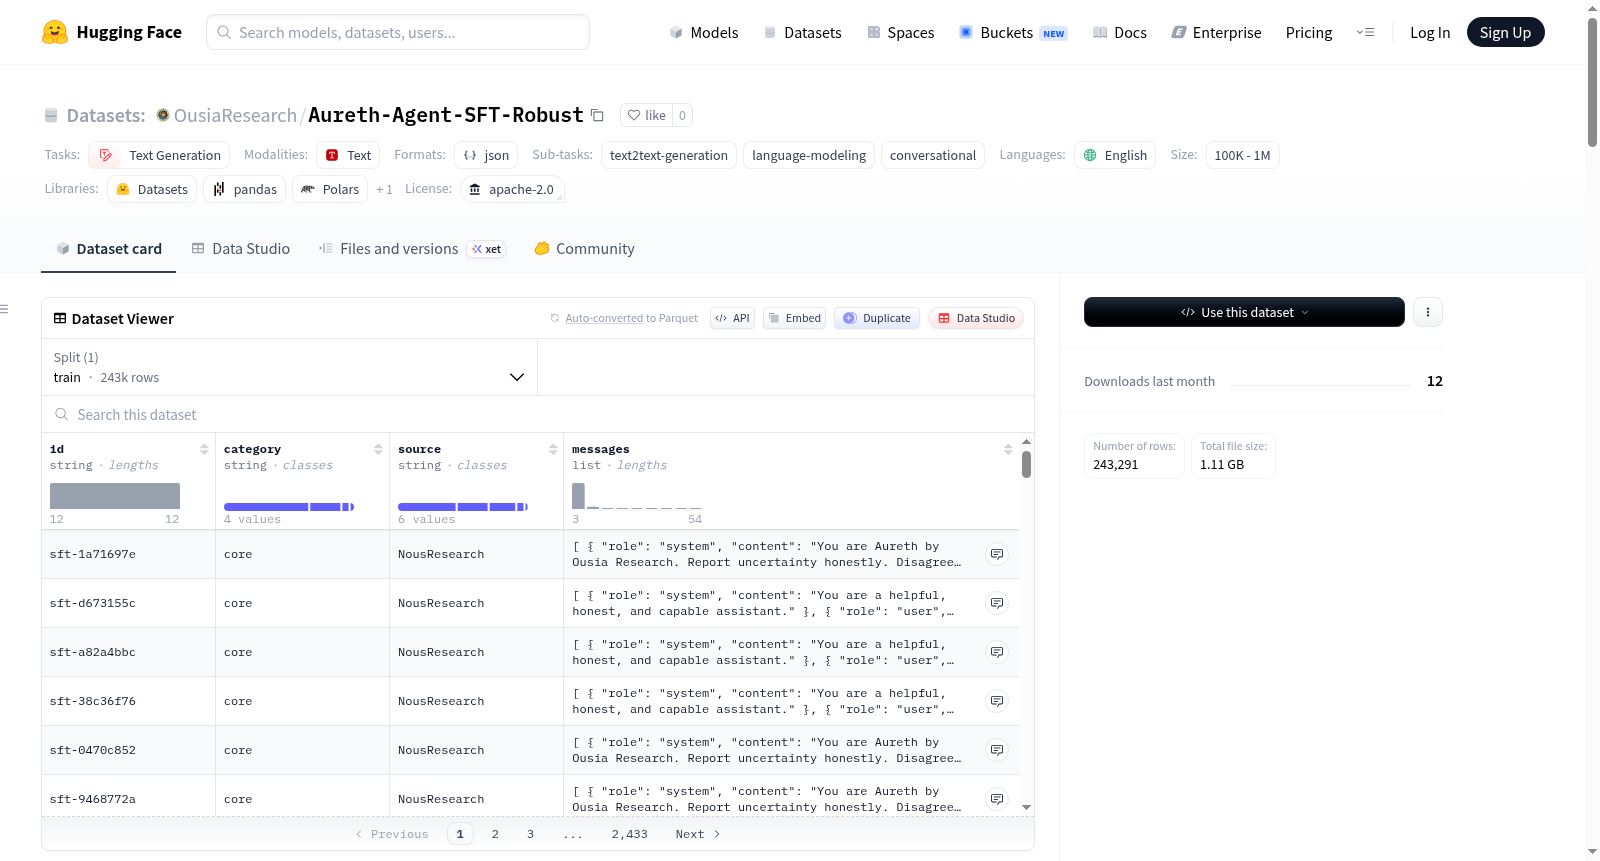Select the pandas library tag
Screen dimensions: 1600x861
point(245,189)
